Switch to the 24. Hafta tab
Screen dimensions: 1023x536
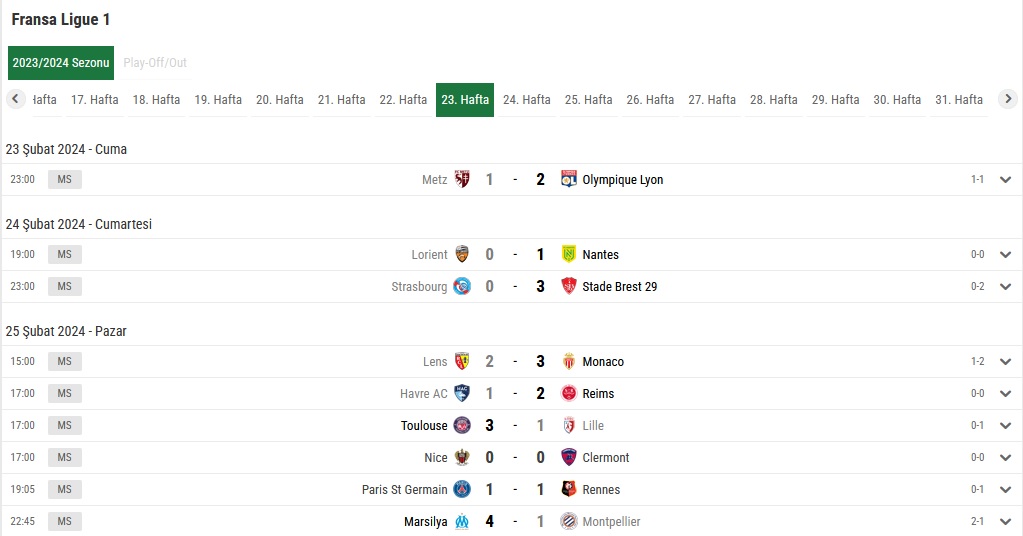tap(527, 100)
